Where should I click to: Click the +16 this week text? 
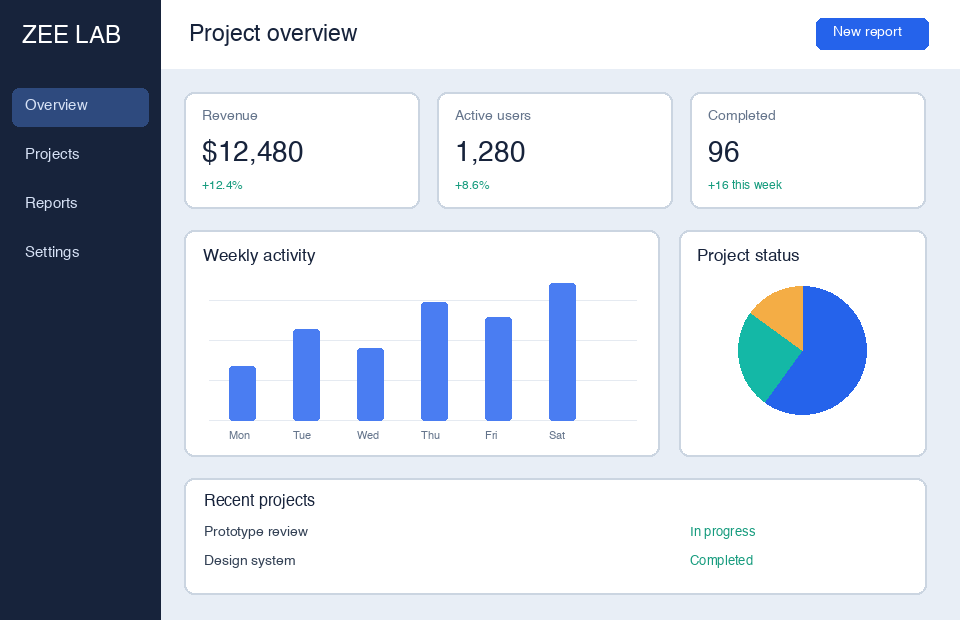point(744,185)
